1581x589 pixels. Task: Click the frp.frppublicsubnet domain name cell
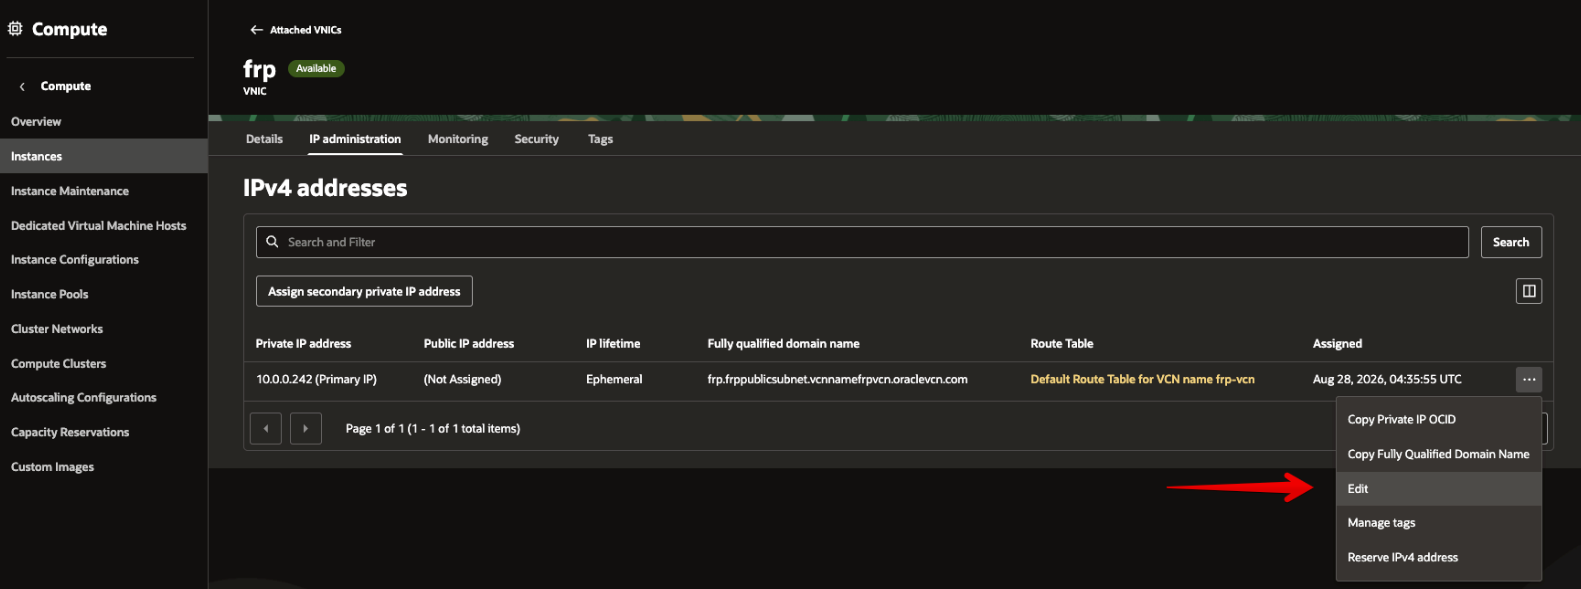[x=837, y=380]
